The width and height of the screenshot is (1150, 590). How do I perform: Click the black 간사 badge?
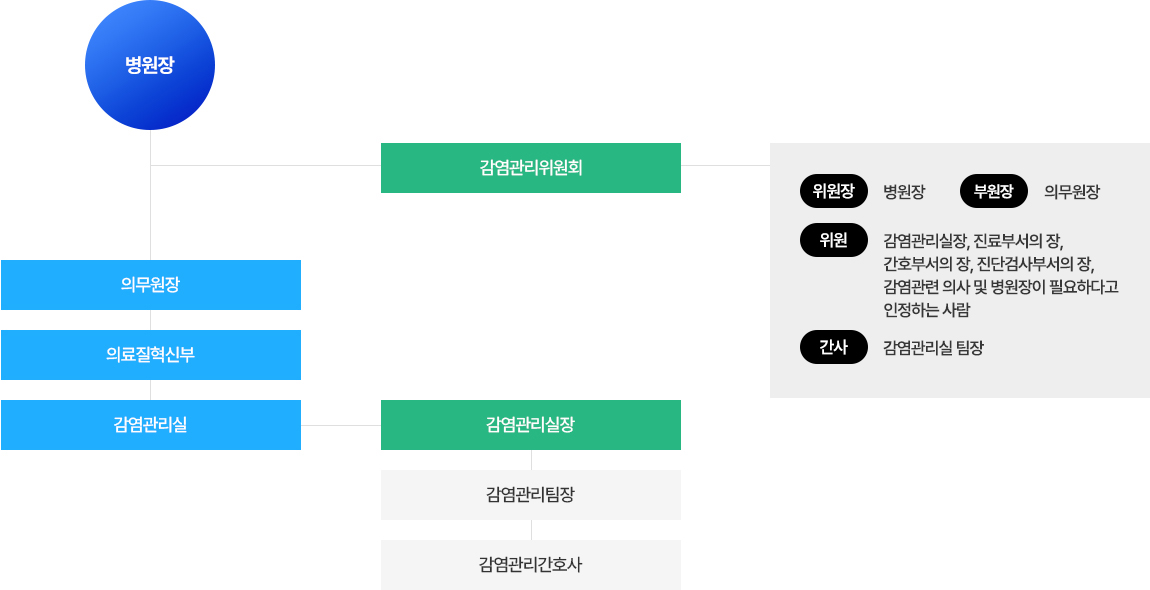pos(834,348)
